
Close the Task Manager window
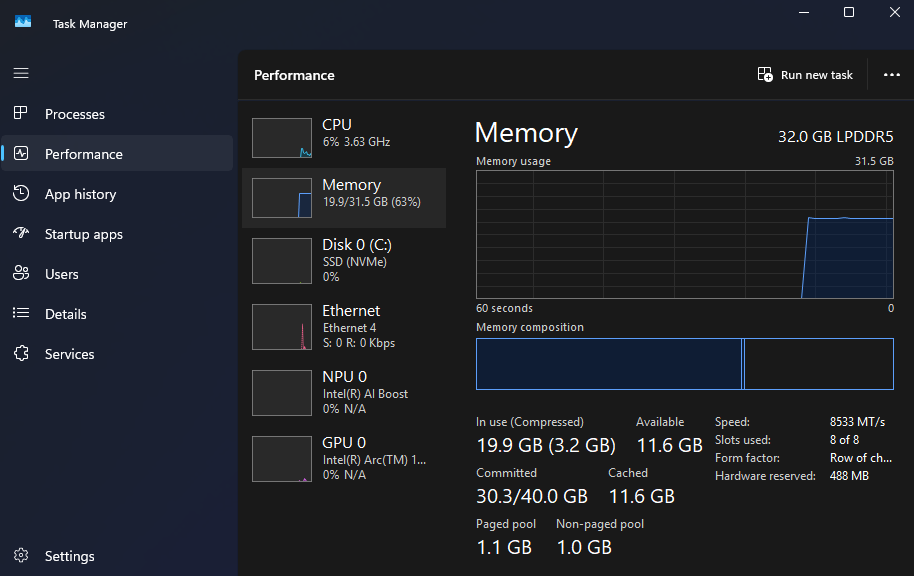point(895,12)
